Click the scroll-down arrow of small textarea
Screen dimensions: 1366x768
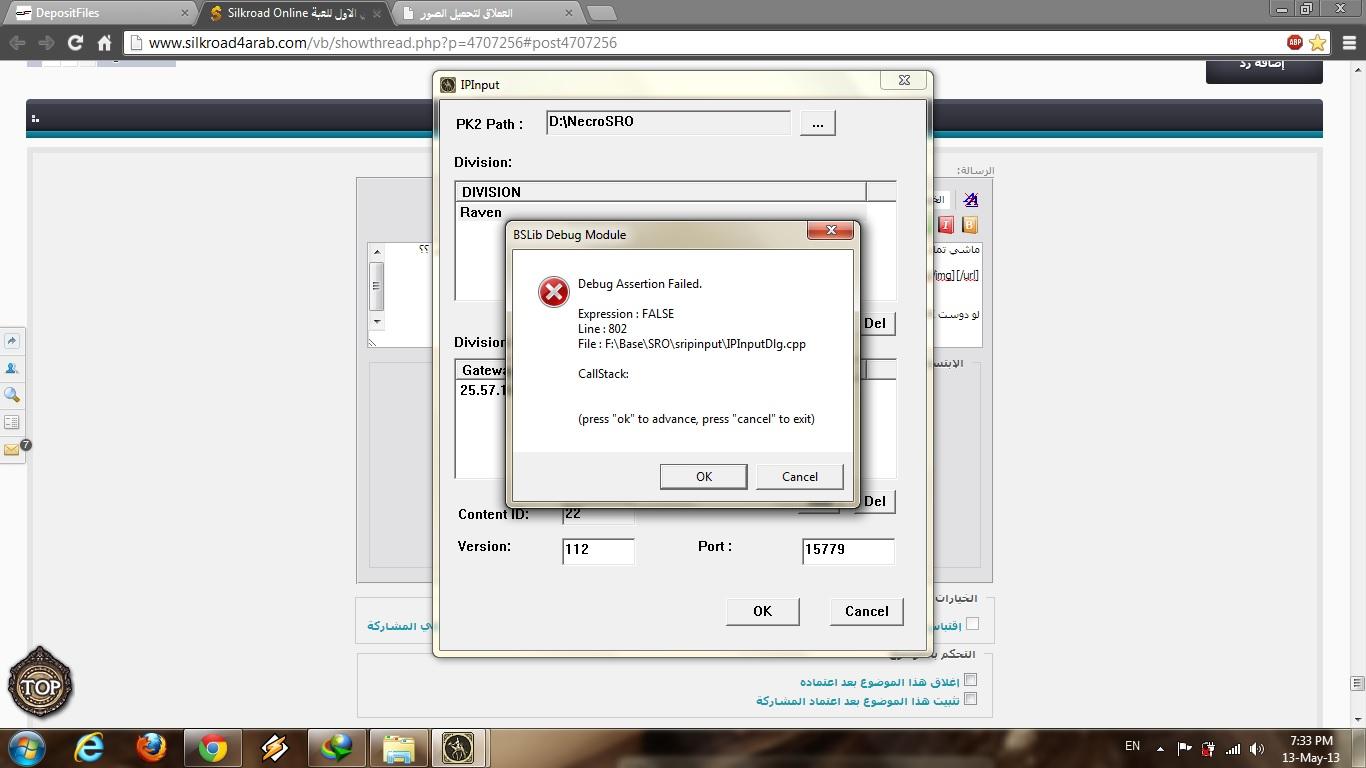pyautogui.click(x=376, y=321)
